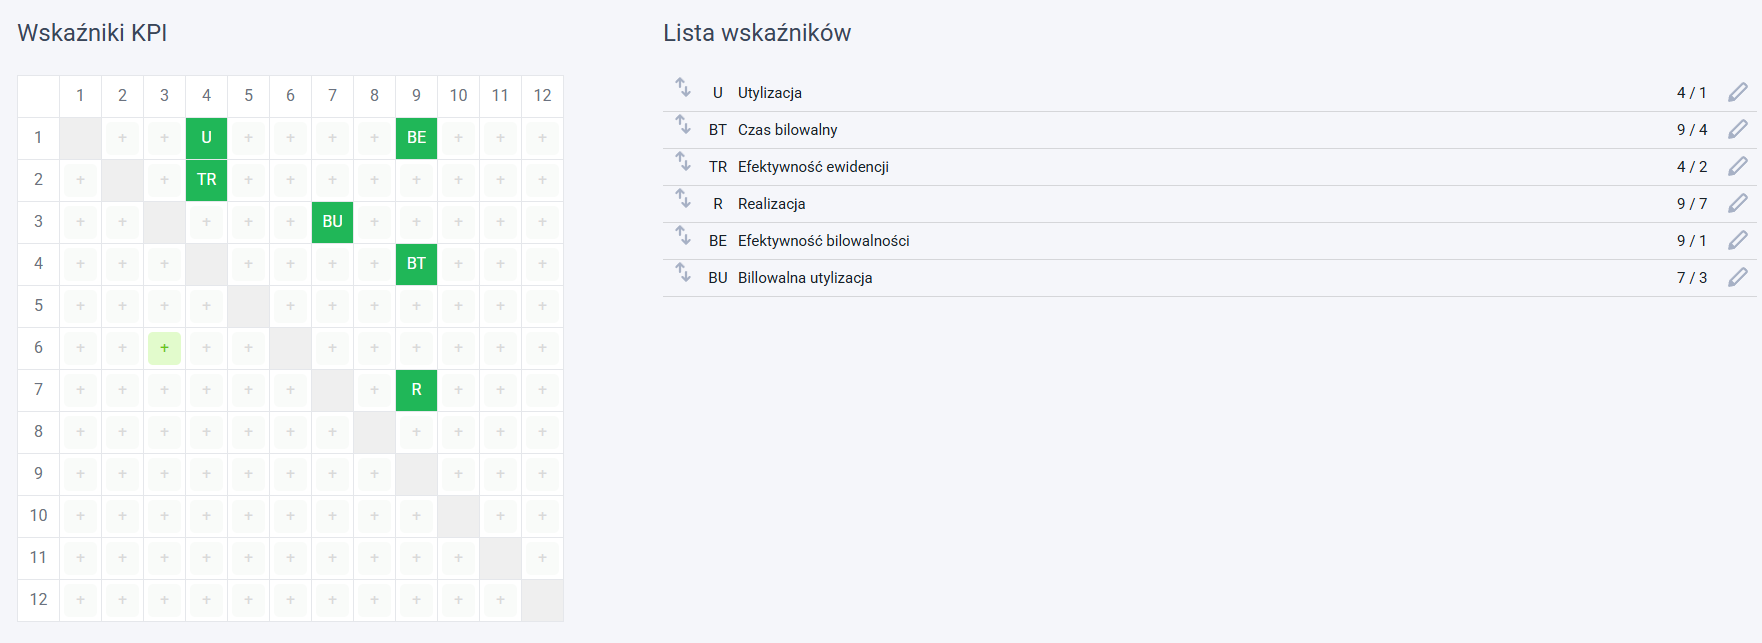This screenshot has width=1762, height=643.
Task: Click reorder arrows icon for Utylizacja
Action: coord(683,87)
